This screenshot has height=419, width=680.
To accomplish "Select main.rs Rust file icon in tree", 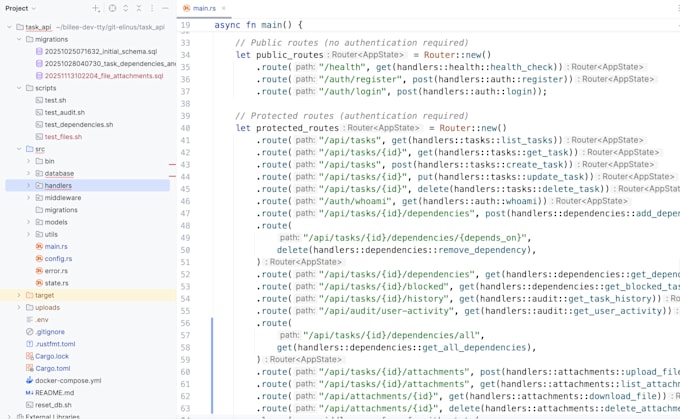I will pyautogui.click(x=39, y=246).
